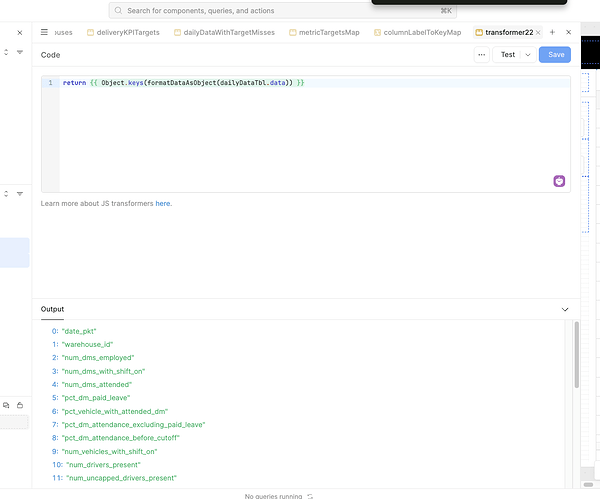600x499 pixels.
Task: Open the three-dots more options menu
Action: (481, 55)
